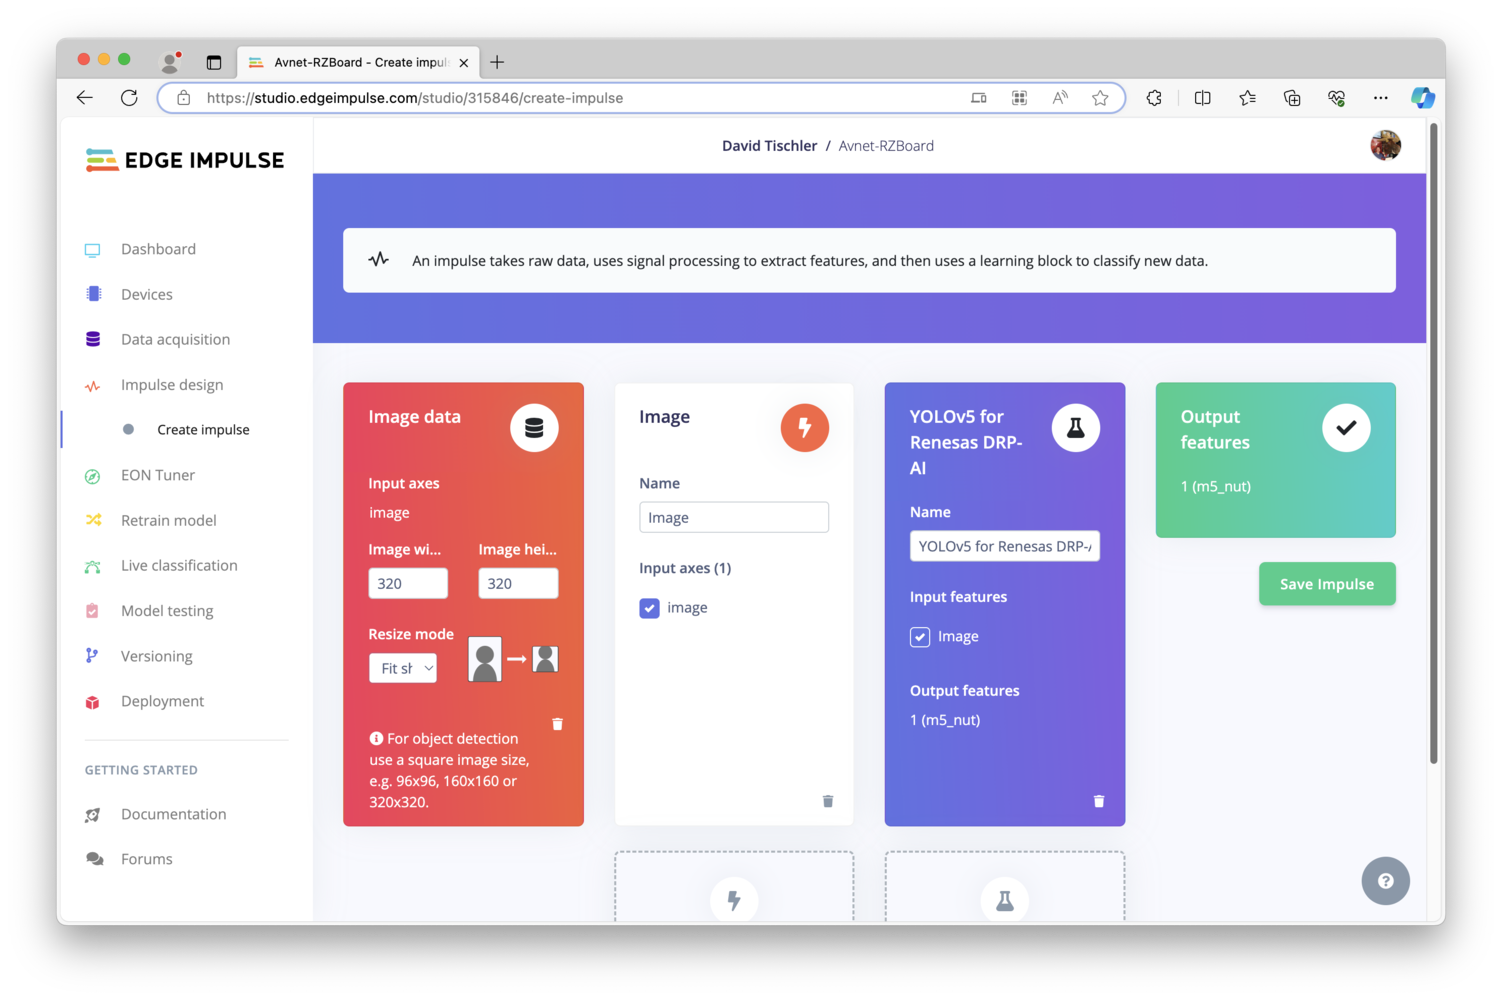Click the Output features checkmark icon
1502x1000 pixels.
[1346, 428]
